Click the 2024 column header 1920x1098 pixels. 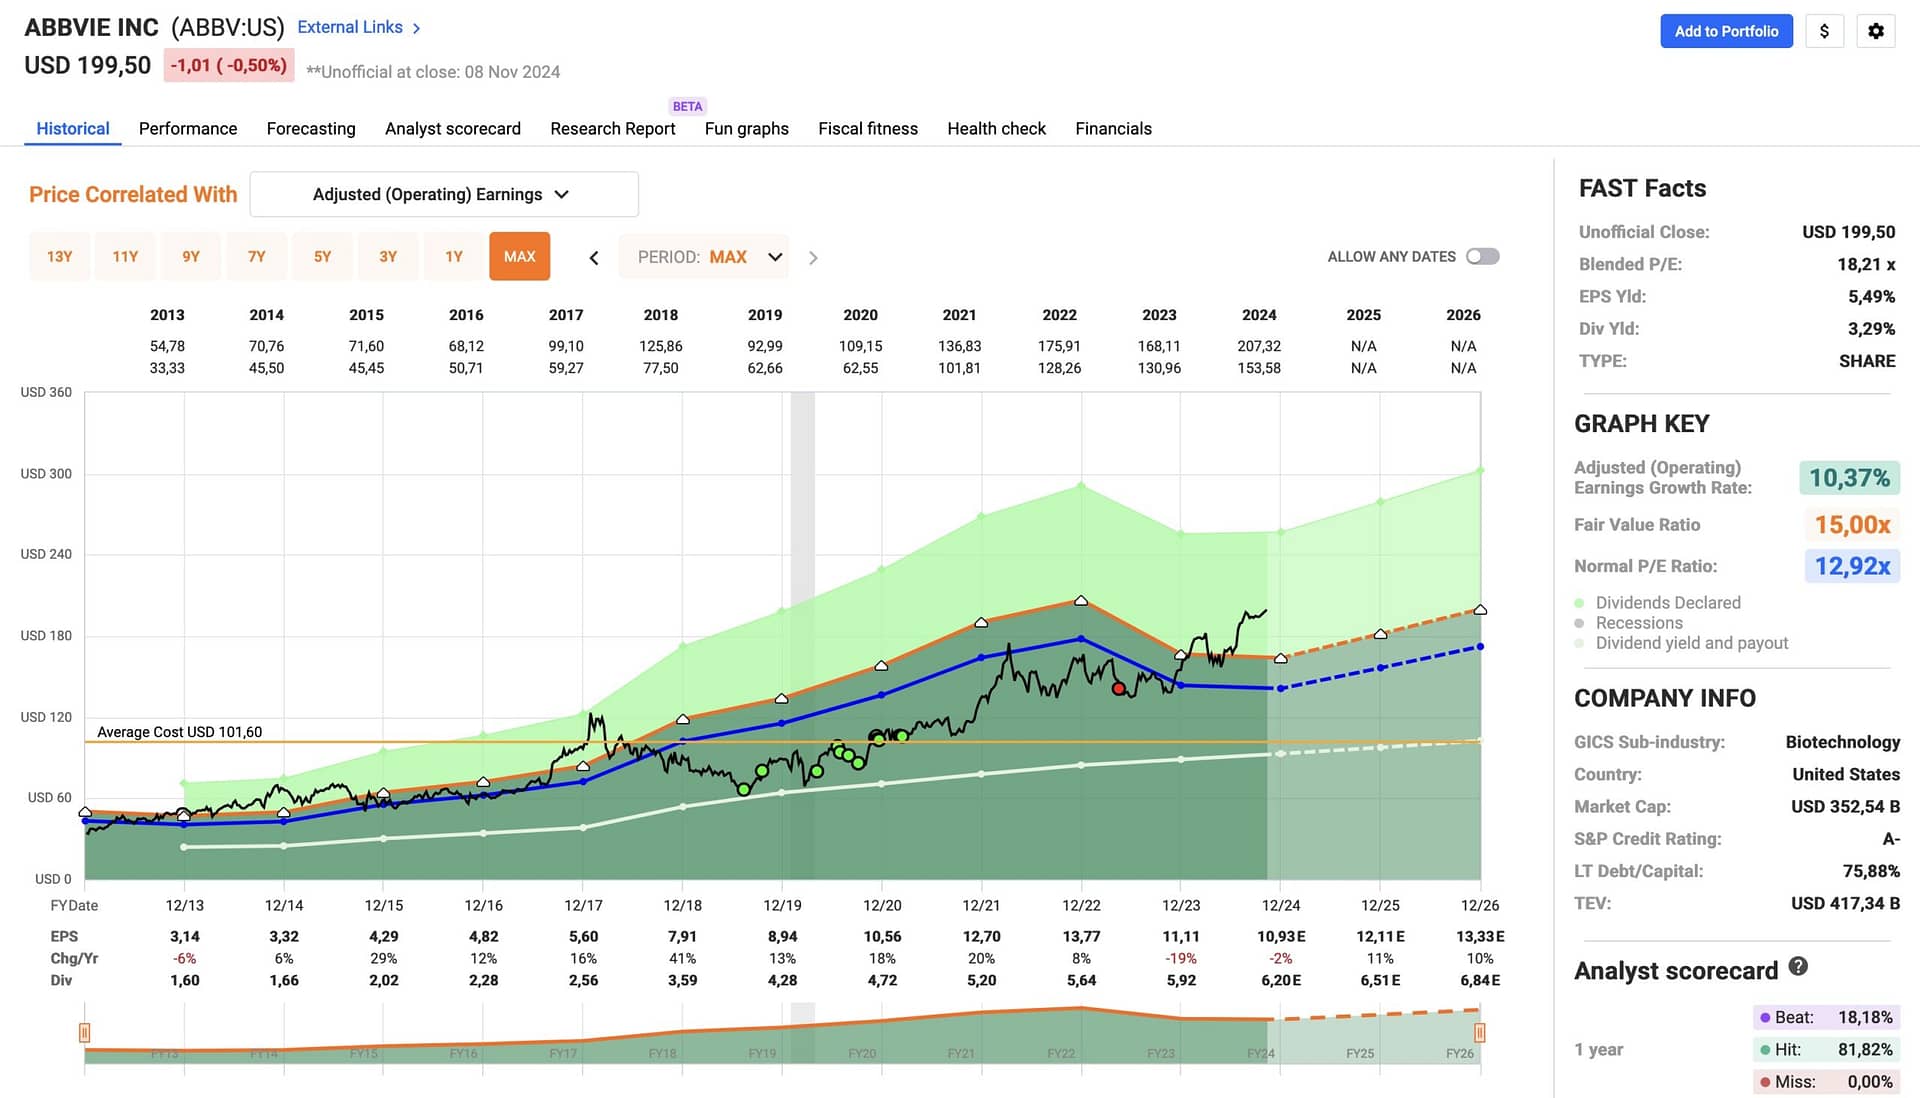[1259, 315]
